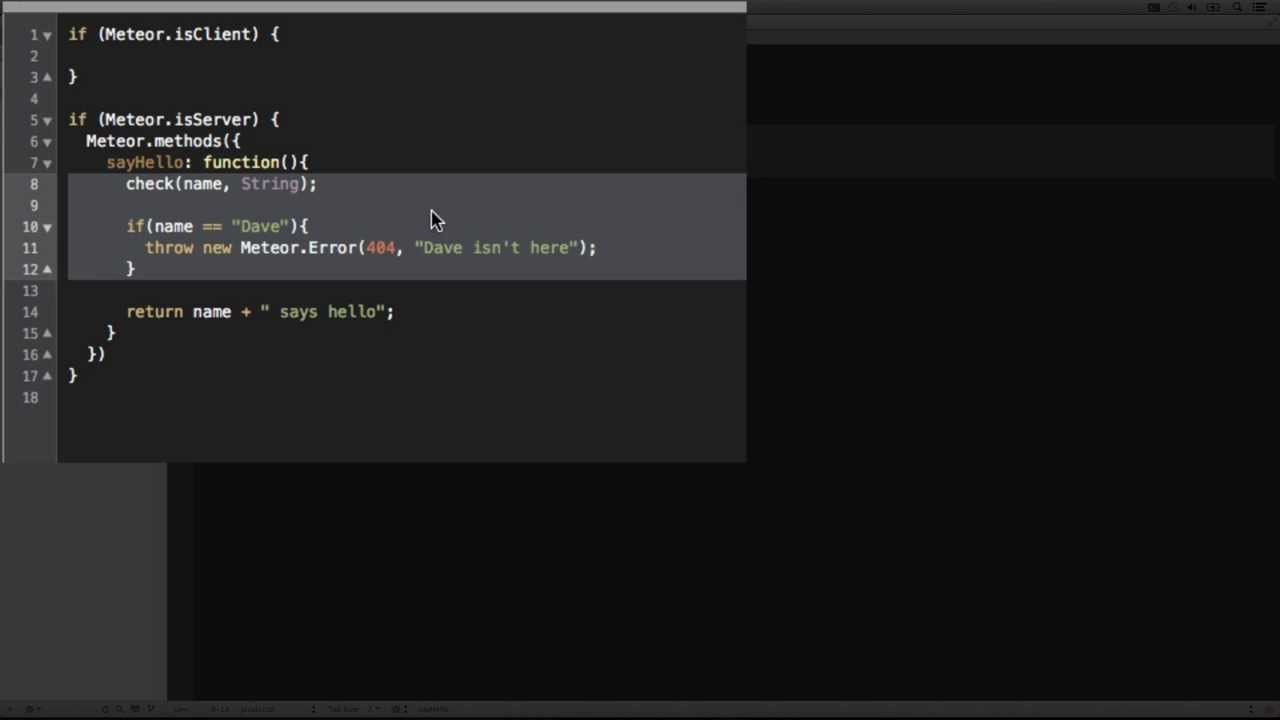Click line number 14 in the gutter
The width and height of the screenshot is (1280, 720).
(30, 312)
